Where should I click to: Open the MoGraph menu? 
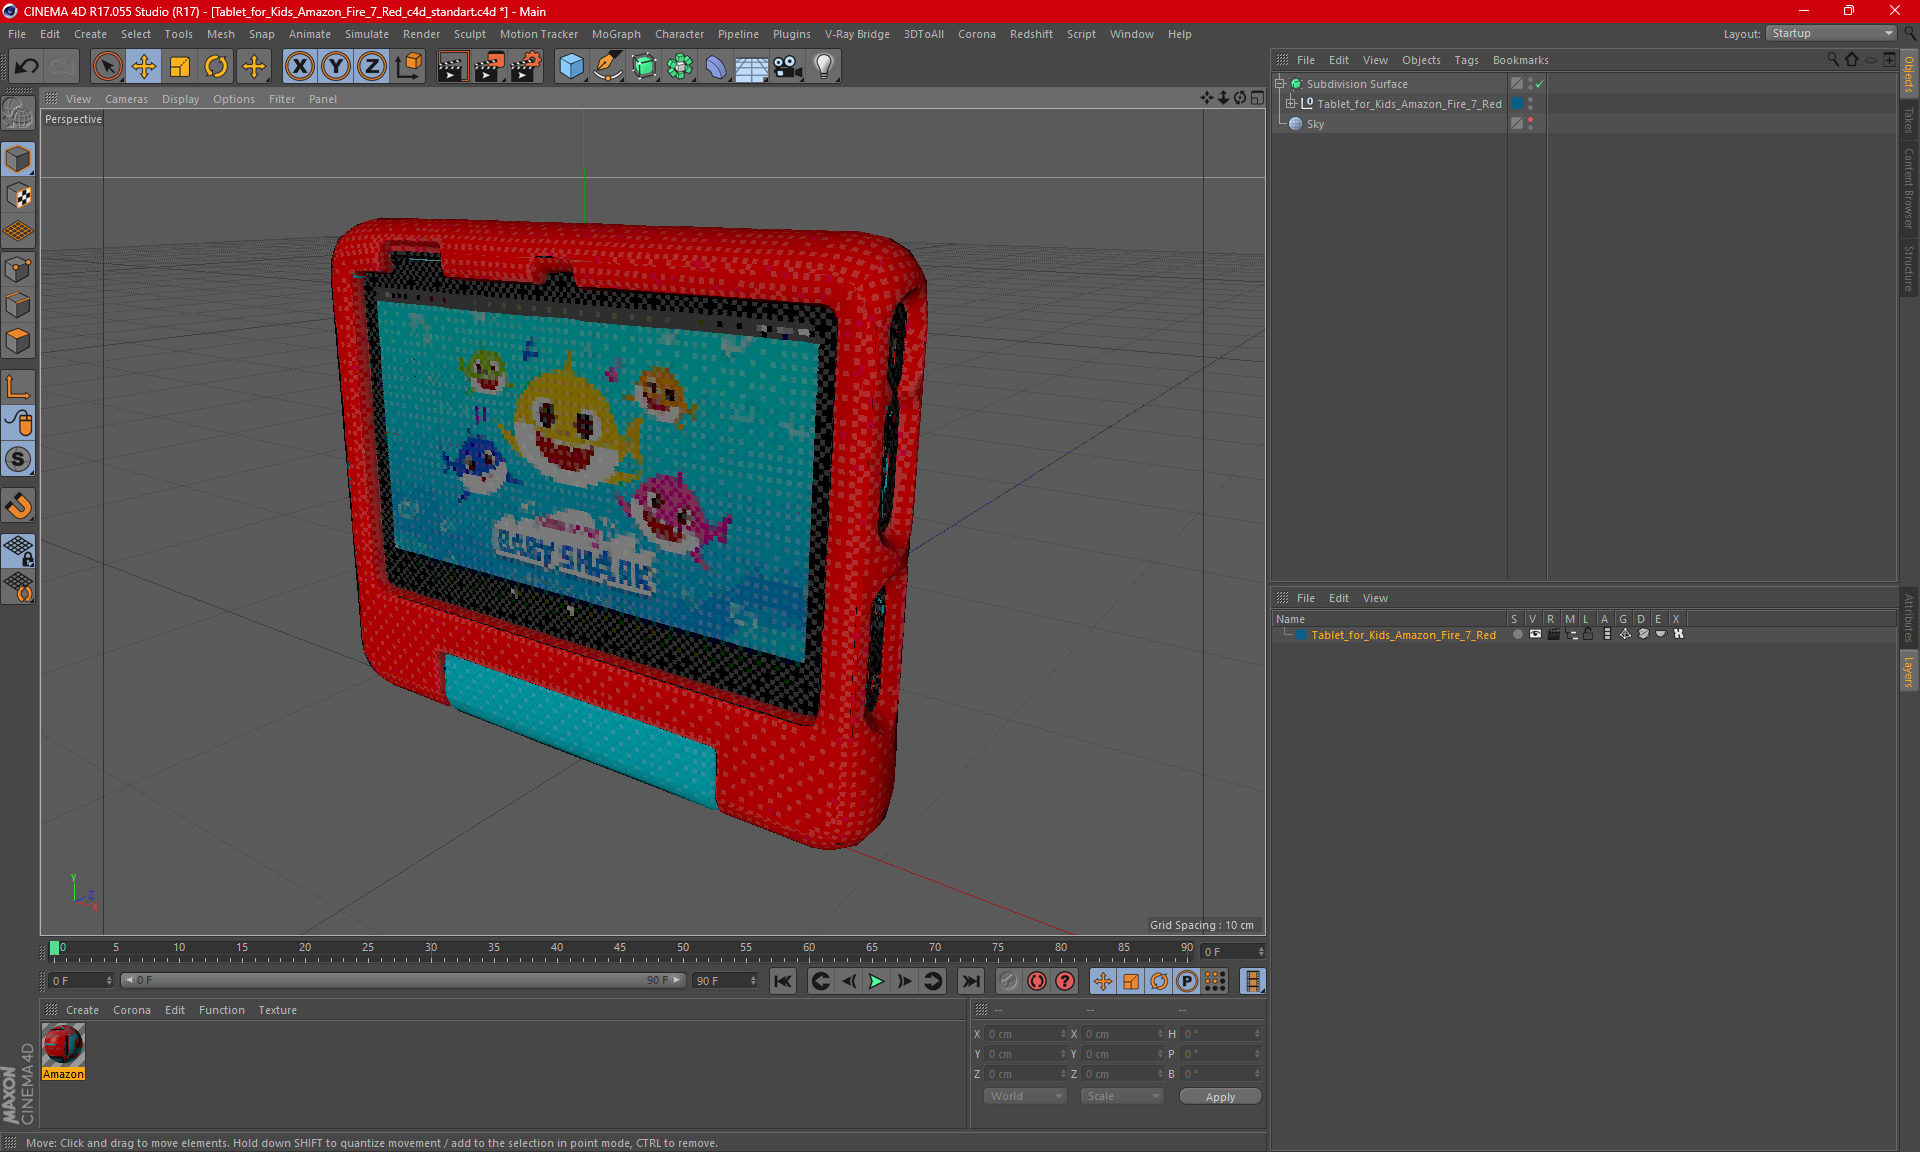coord(615,34)
